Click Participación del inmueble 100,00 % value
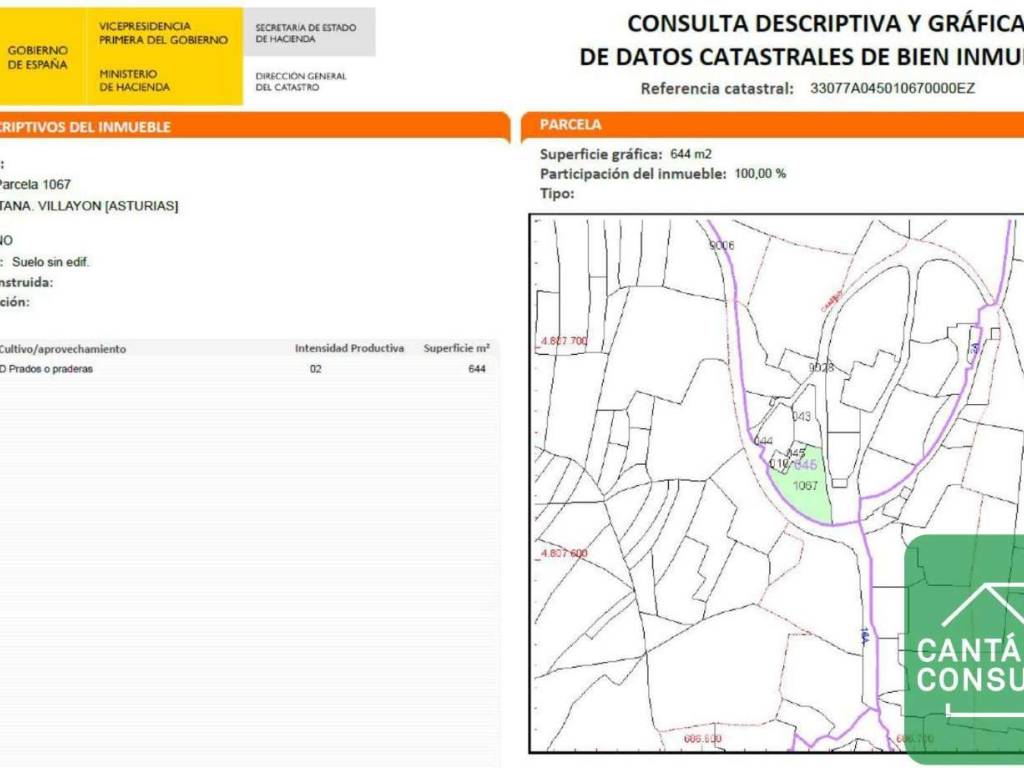The height and width of the screenshot is (768, 1024). tap(760, 174)
